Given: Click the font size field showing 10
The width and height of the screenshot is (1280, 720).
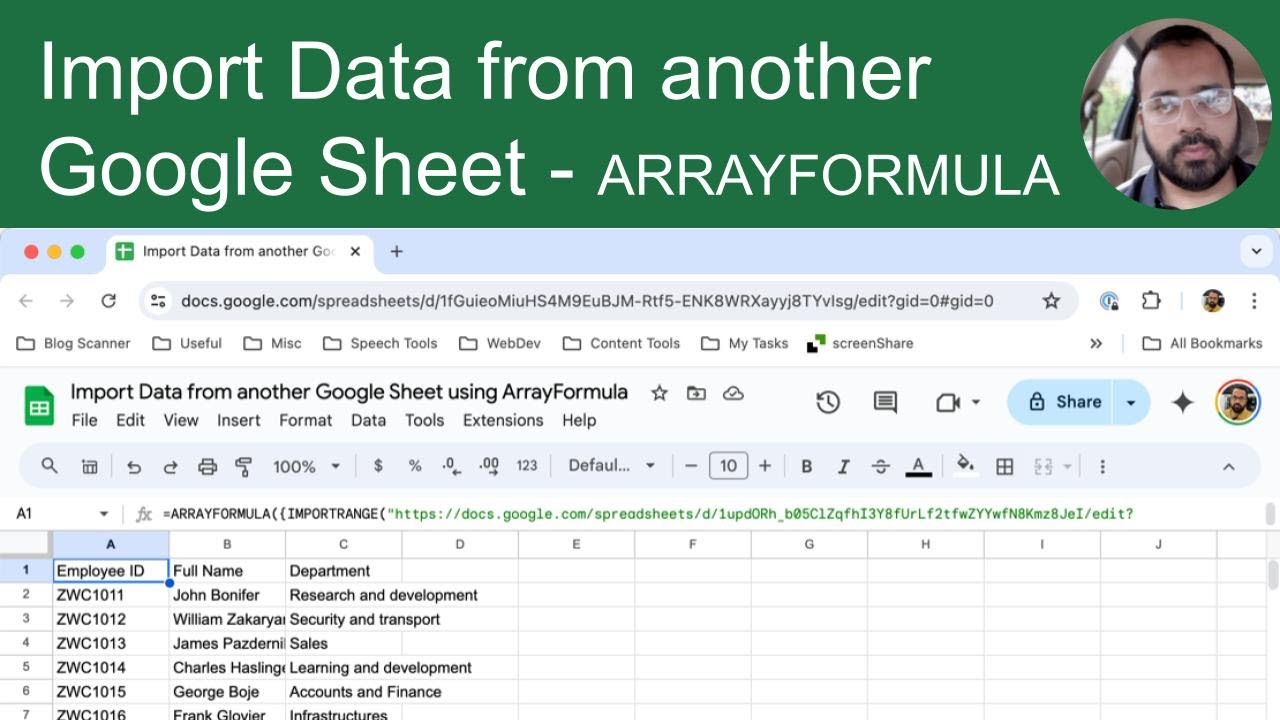Looking at the screenshot, I should 728,466.
